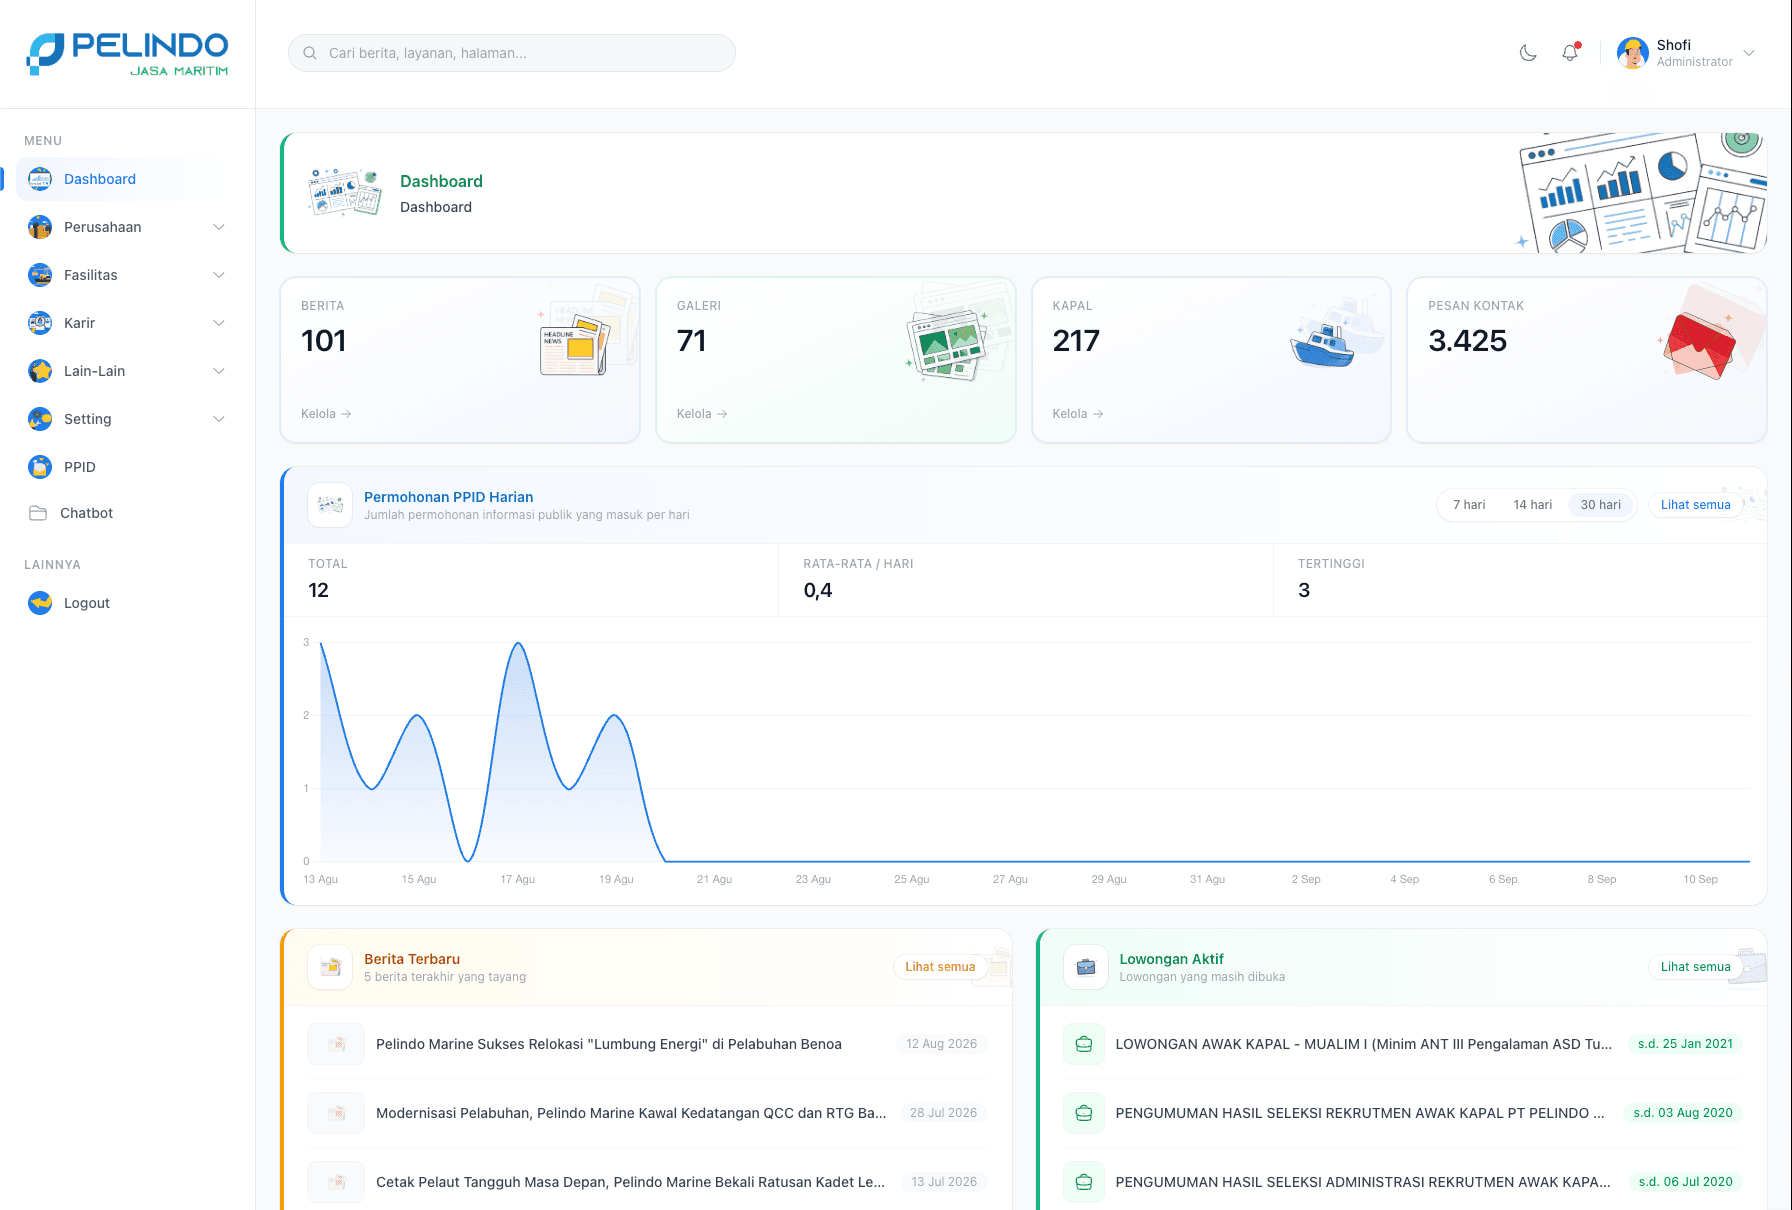Open news Modernisasi Pelabuhan item
The height and width of the screenshot is (1210, 1792).
647,1113
